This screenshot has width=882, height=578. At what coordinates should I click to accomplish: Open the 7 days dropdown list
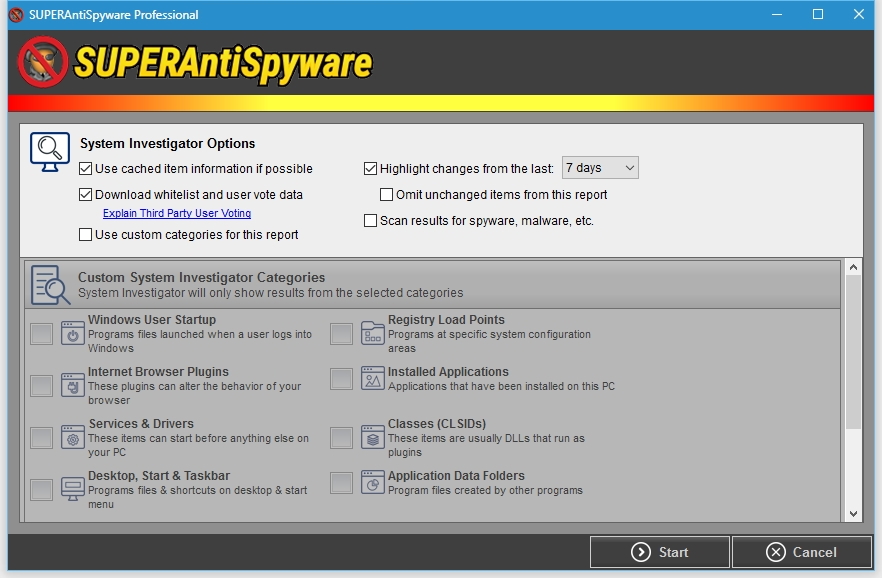pyautogui.click(x=600, y=168)
